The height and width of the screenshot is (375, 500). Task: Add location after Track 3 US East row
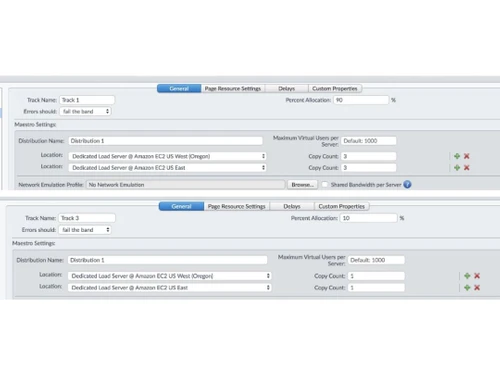tap(467, 287)
